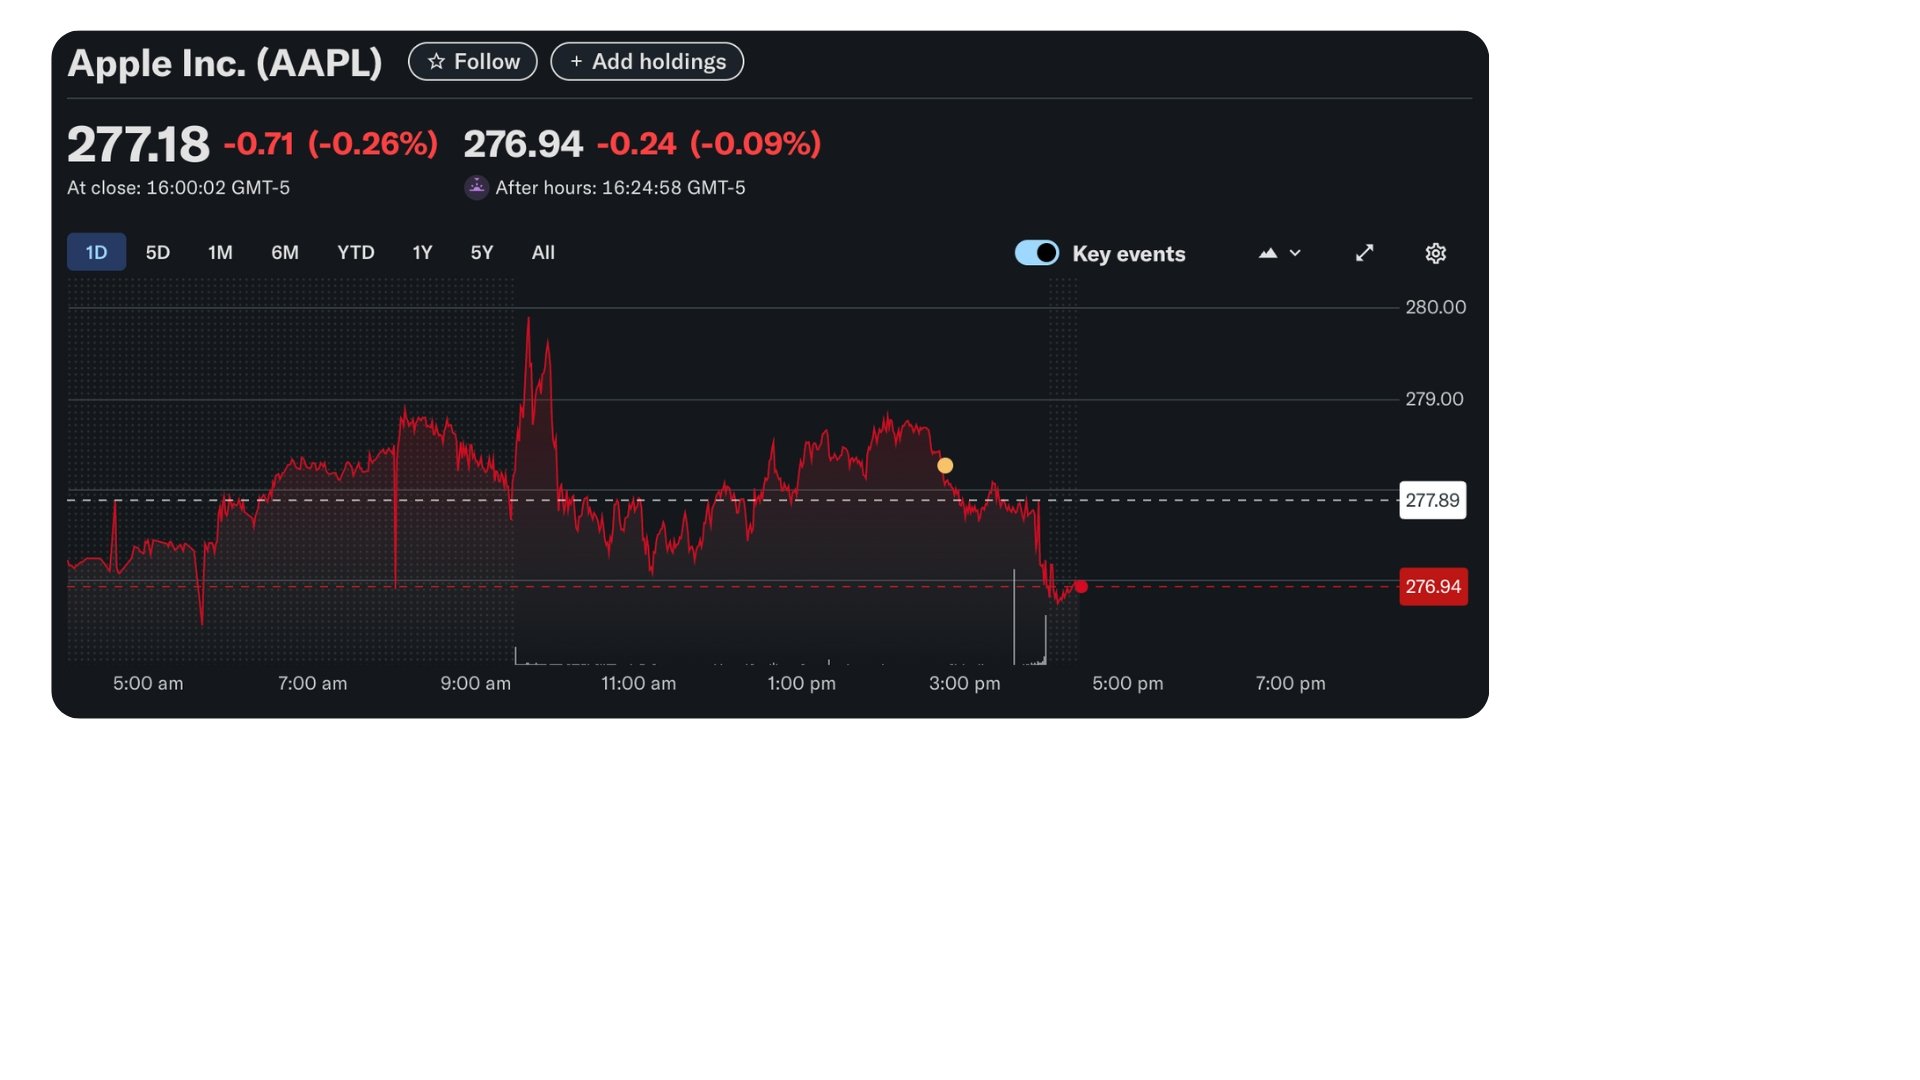Screen dimensions: 1920x1080
Task: Open the fullscreen chart expand icon
Action: pos(1364,253)
